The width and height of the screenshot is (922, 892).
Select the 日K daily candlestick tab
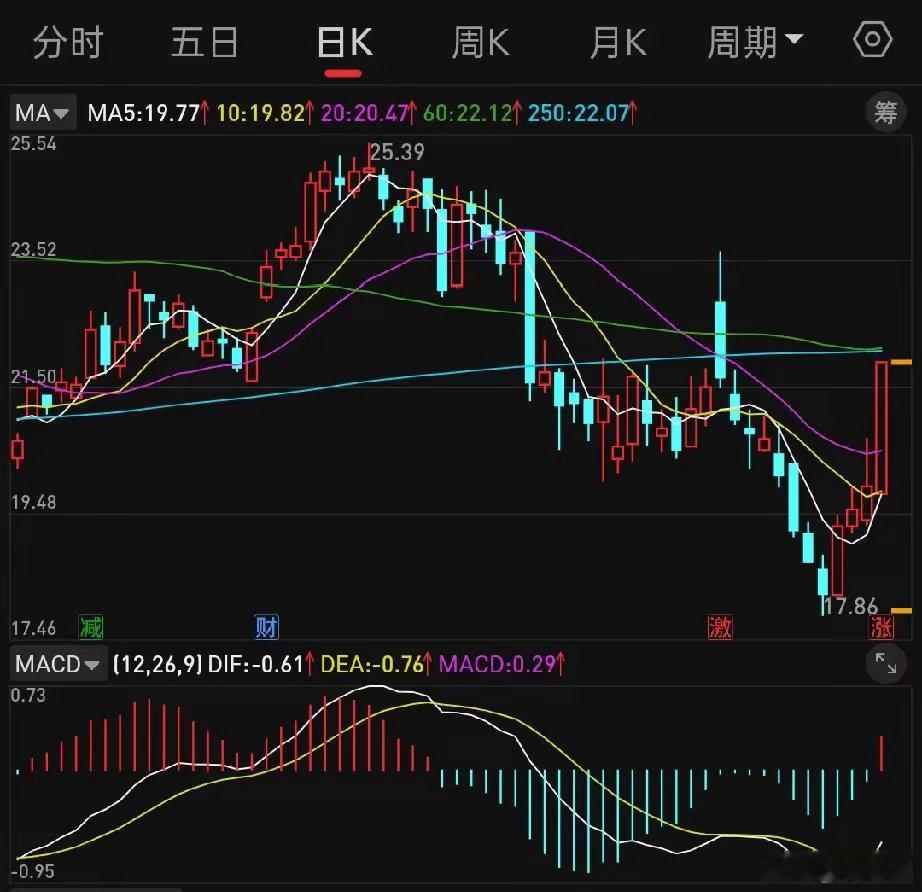[x=344, y=42]
